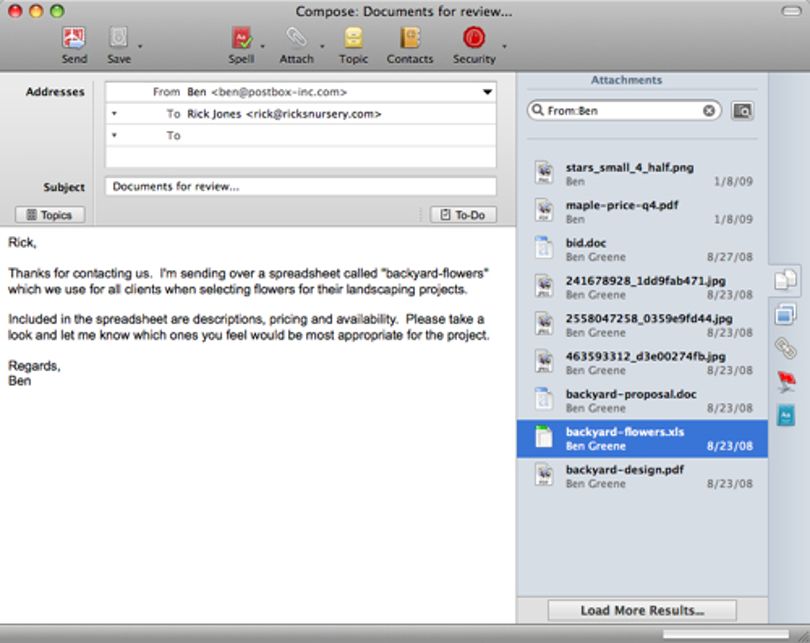Click the Subject text field
The image size is (810, 643).
coord(301,186)
